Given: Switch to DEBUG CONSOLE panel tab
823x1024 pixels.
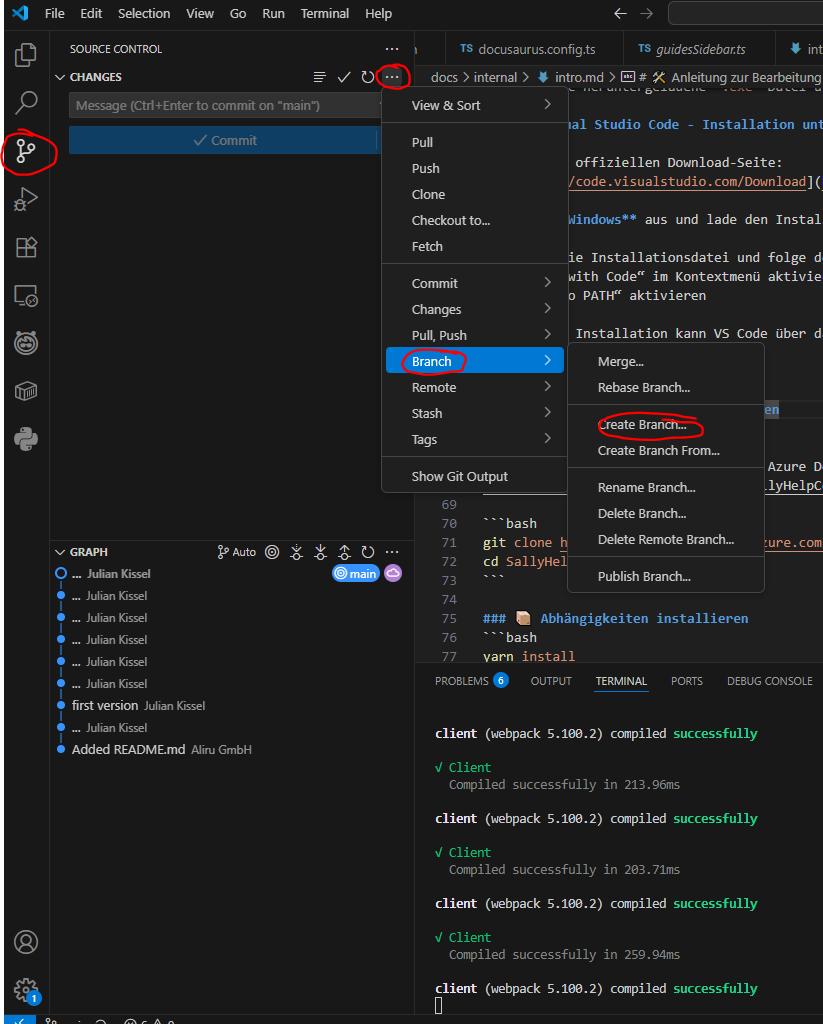Looking at the screenshot, I should click(x=769, y=681).
